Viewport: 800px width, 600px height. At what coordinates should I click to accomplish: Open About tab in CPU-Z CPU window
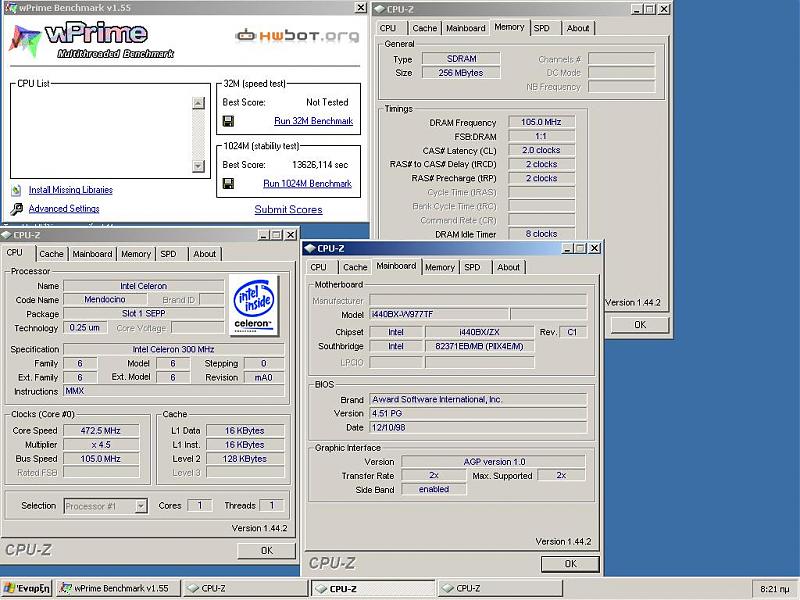click(205, 254)
